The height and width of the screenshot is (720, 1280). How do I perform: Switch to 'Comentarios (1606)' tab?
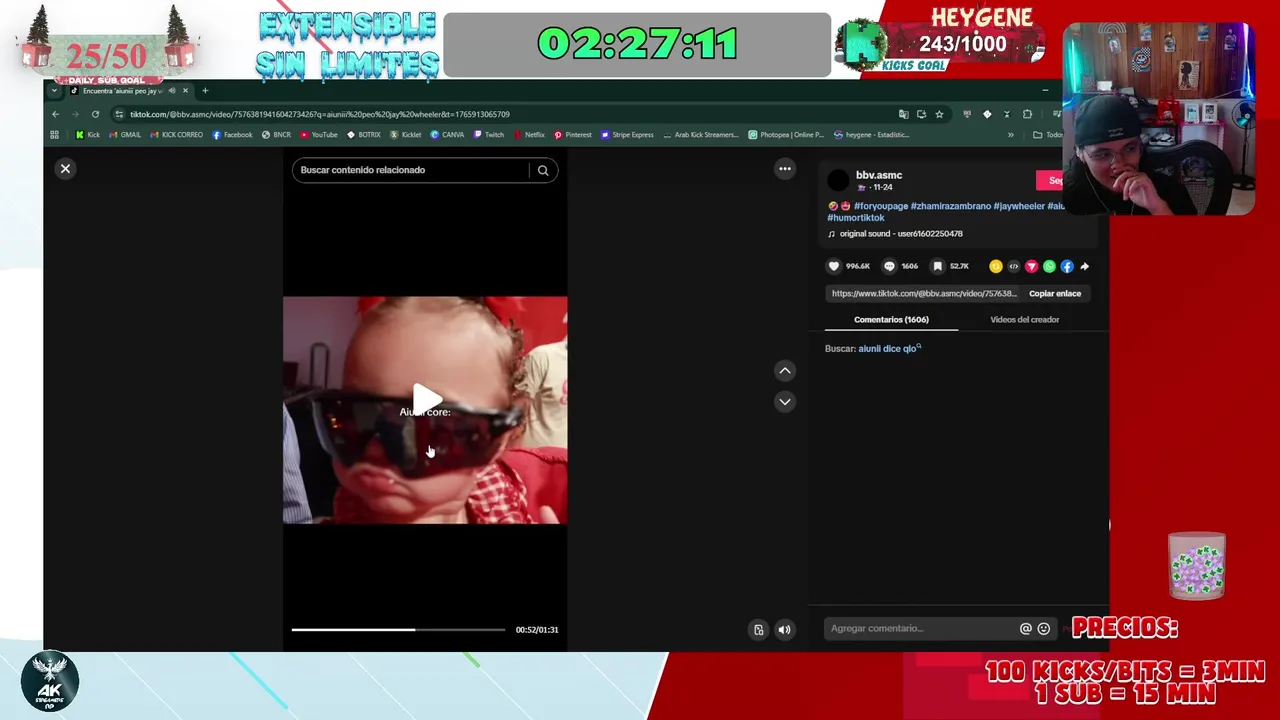coord(891,320)
